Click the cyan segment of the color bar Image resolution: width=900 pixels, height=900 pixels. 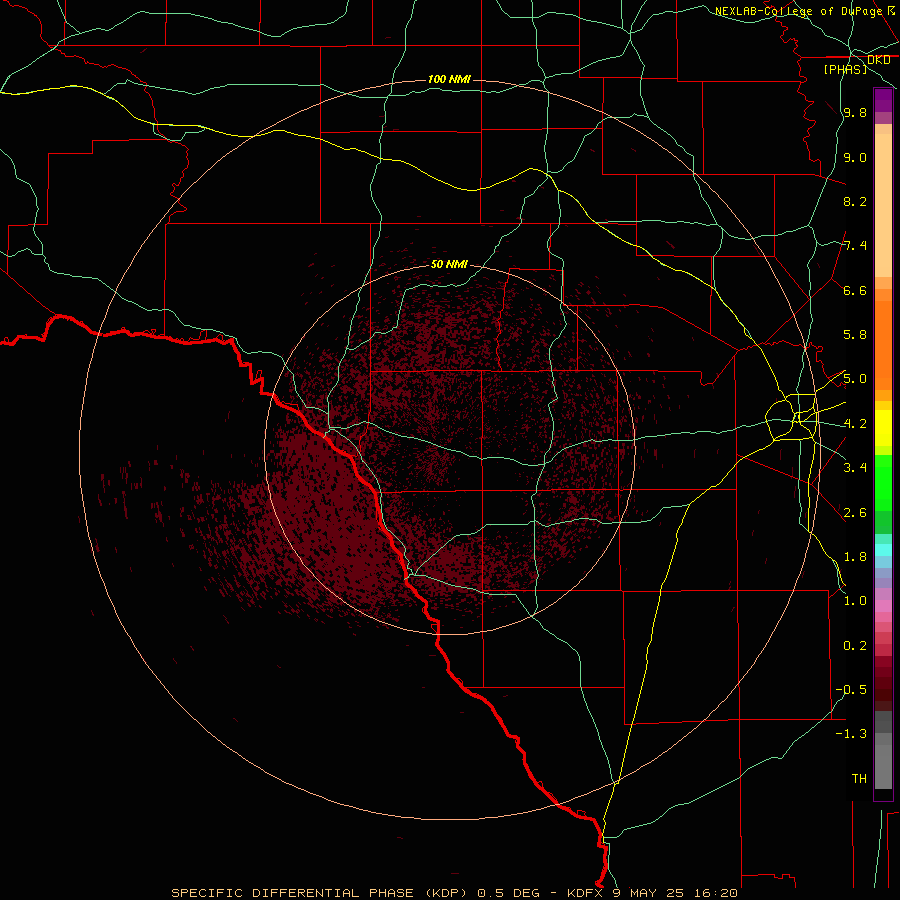pos(883,550)
